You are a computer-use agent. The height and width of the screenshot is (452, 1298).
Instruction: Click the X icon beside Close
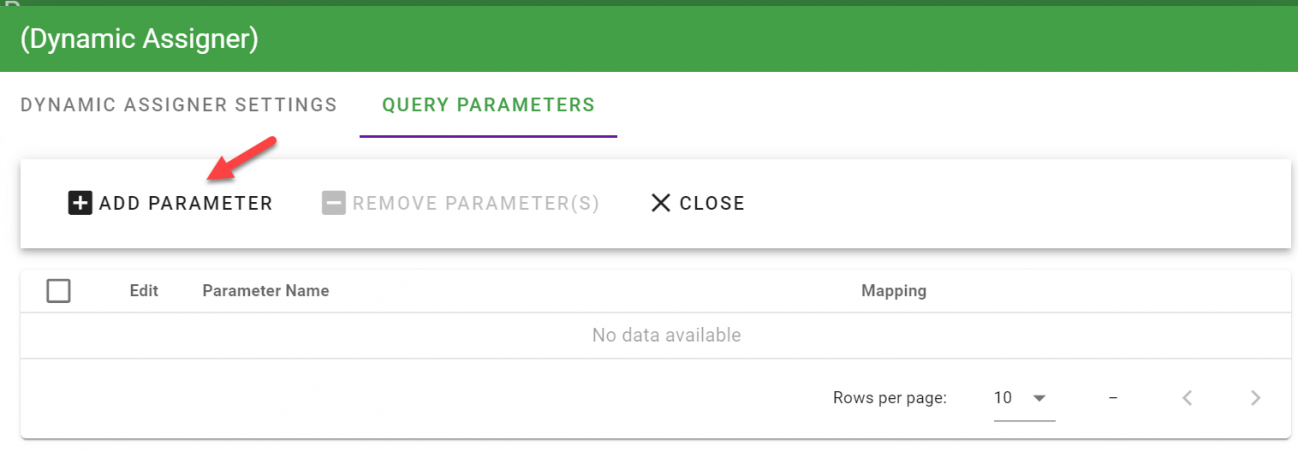[x=661, y=203]
